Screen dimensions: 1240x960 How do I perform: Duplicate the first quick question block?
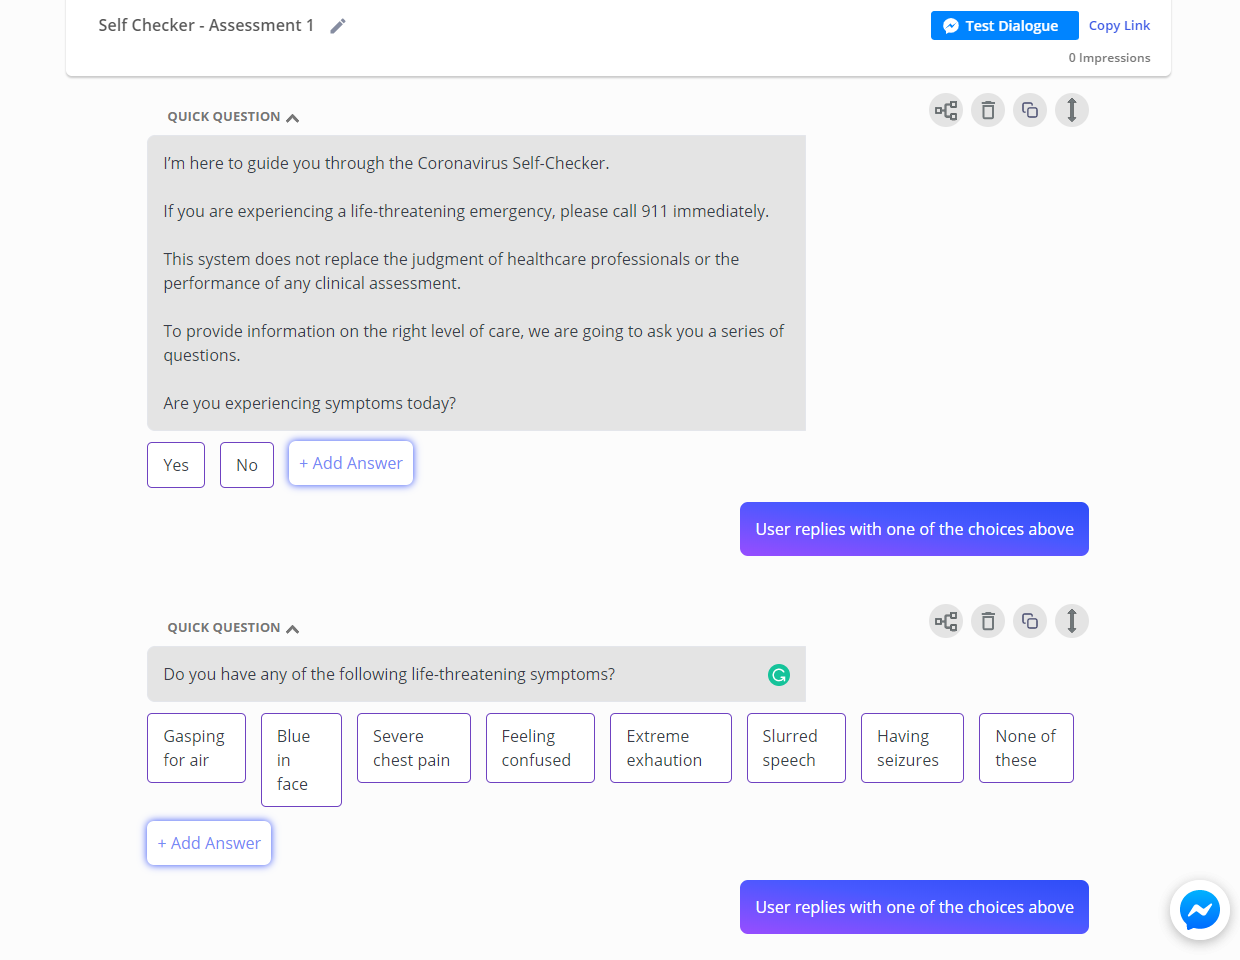pos(1030,110)
